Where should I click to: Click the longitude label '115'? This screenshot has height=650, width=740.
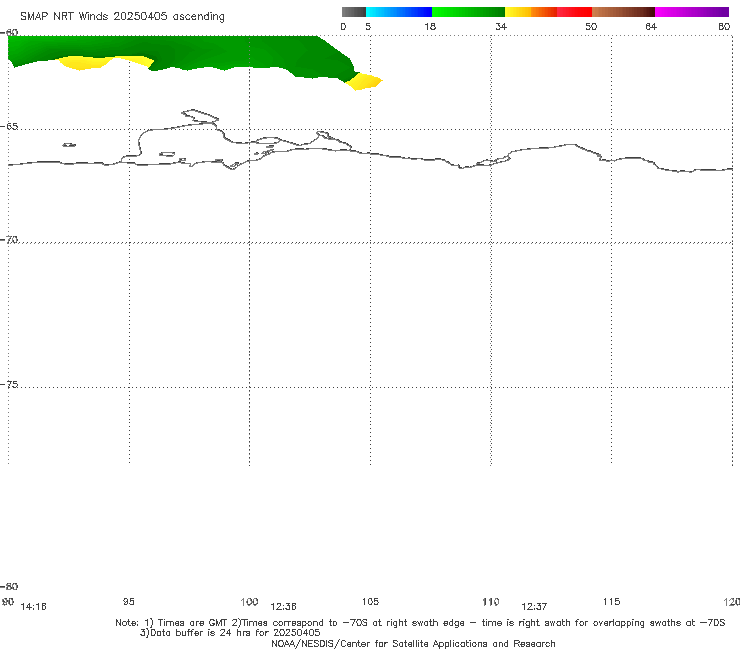[x=612, y=601]
